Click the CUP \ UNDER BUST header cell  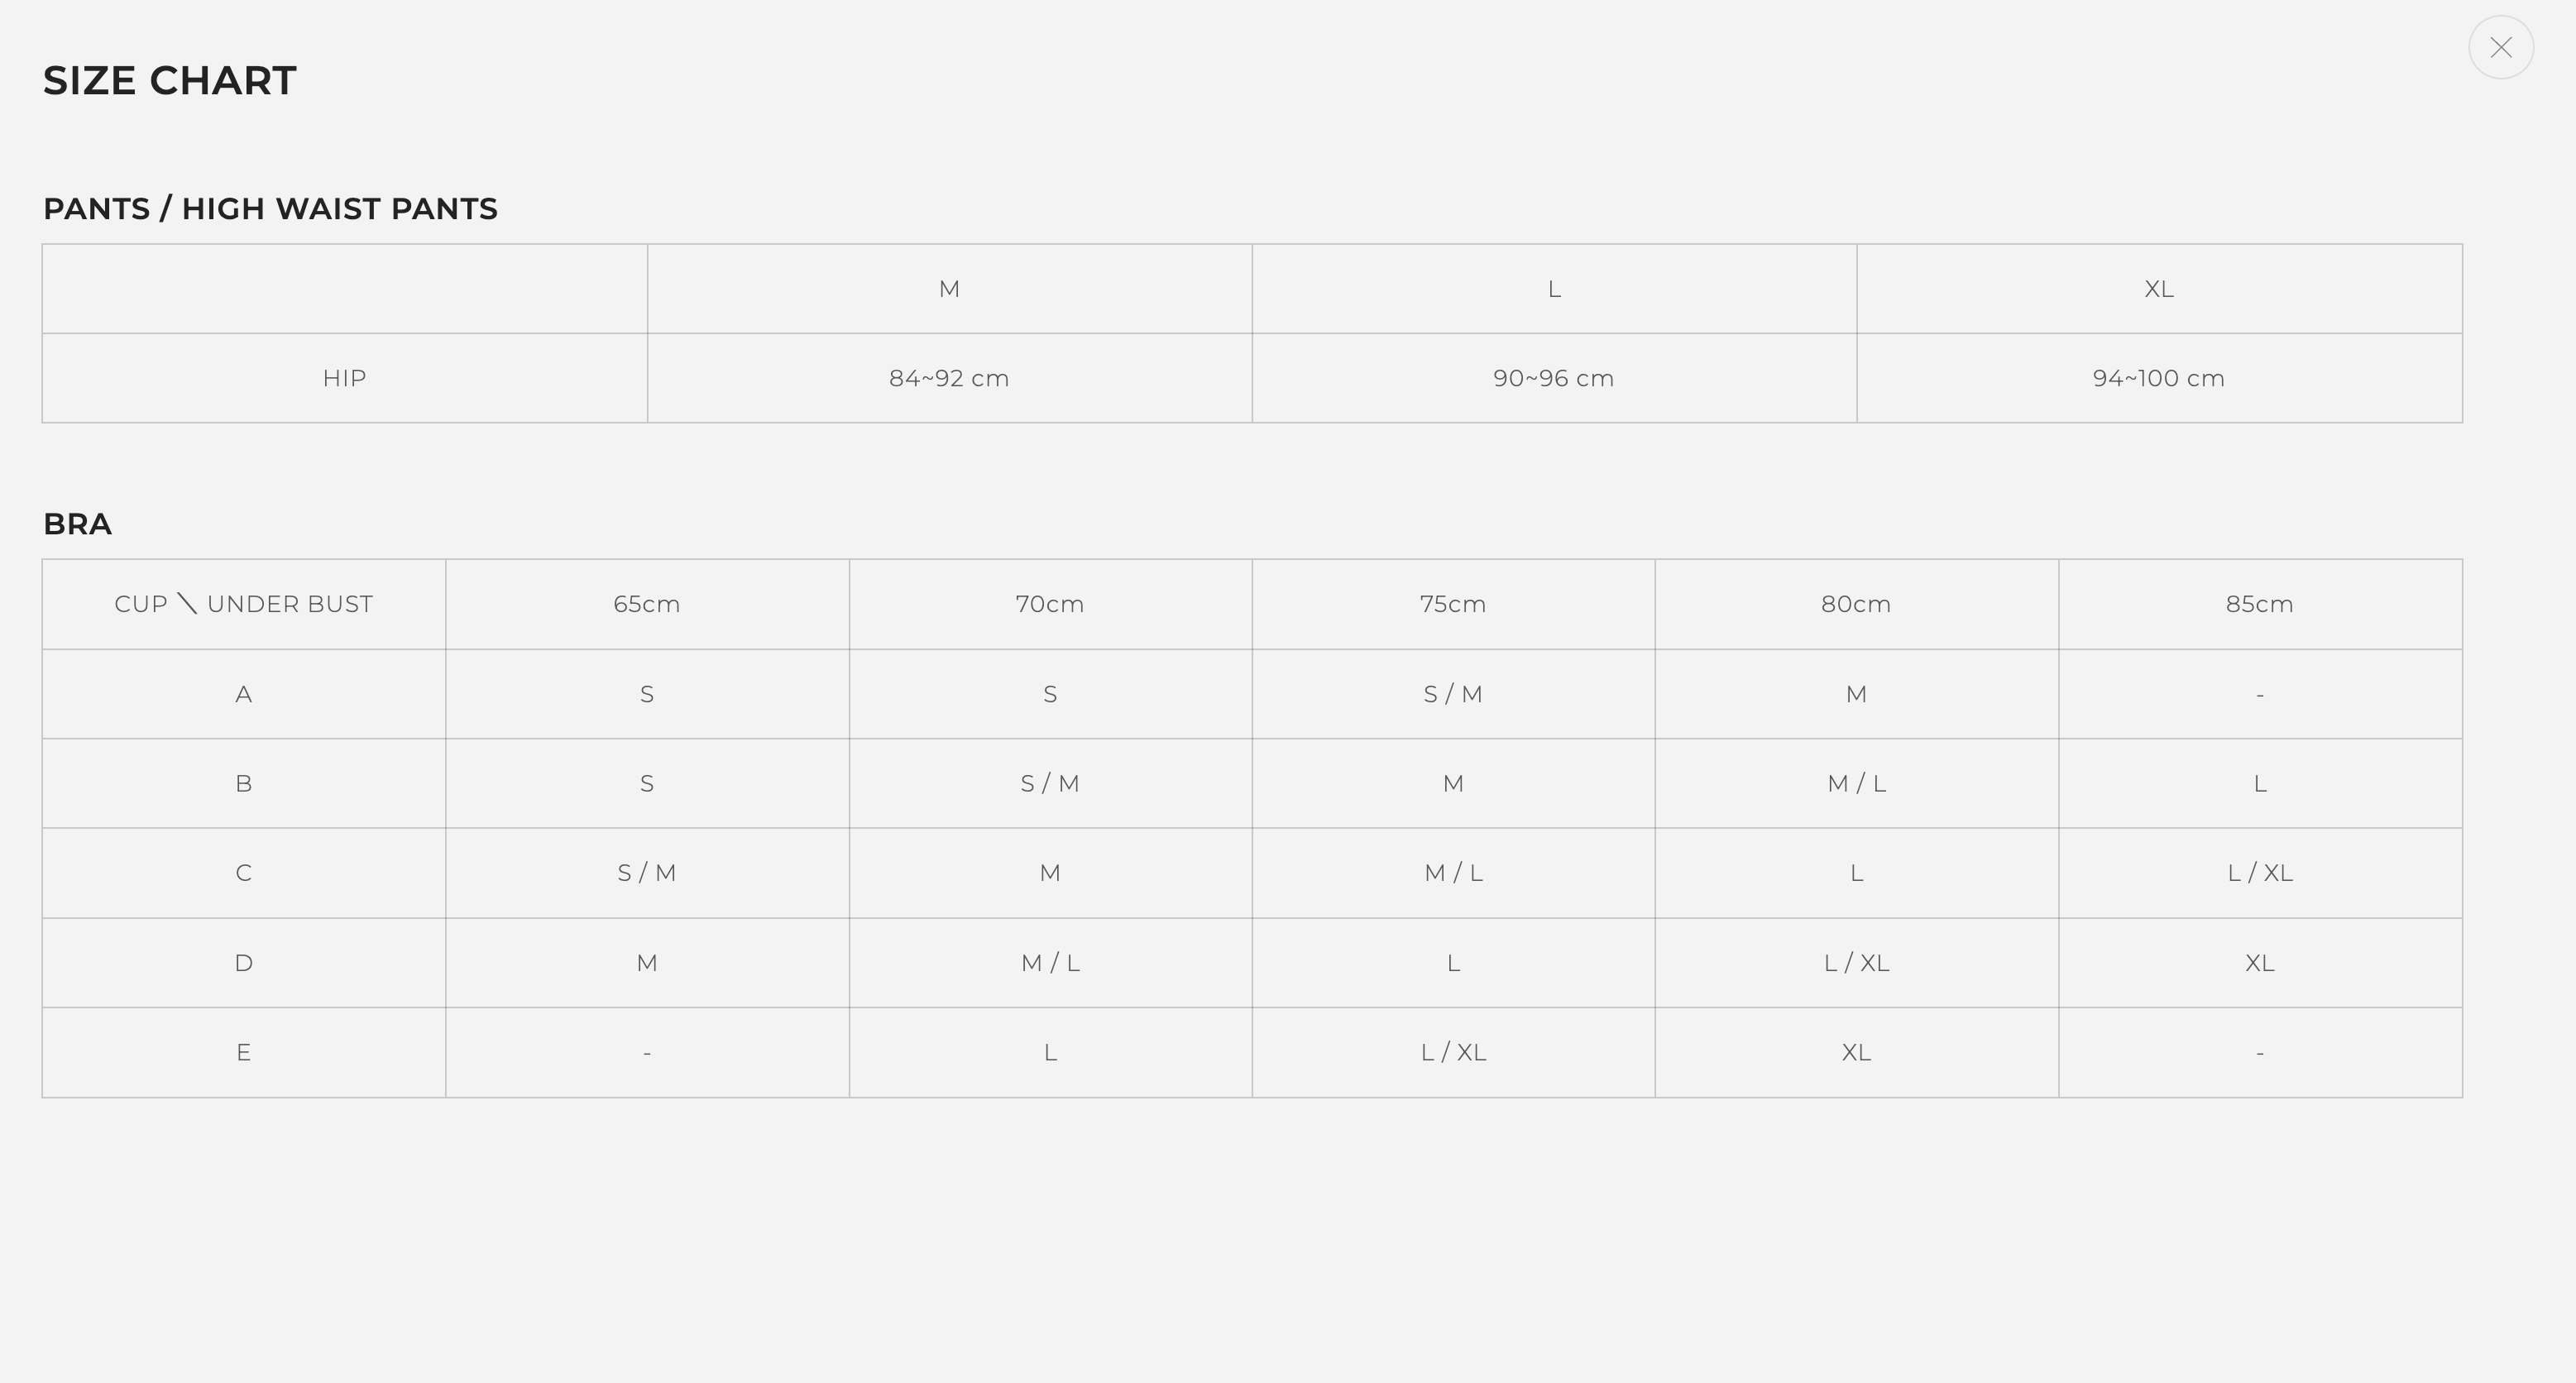click(x=243, y=604)
